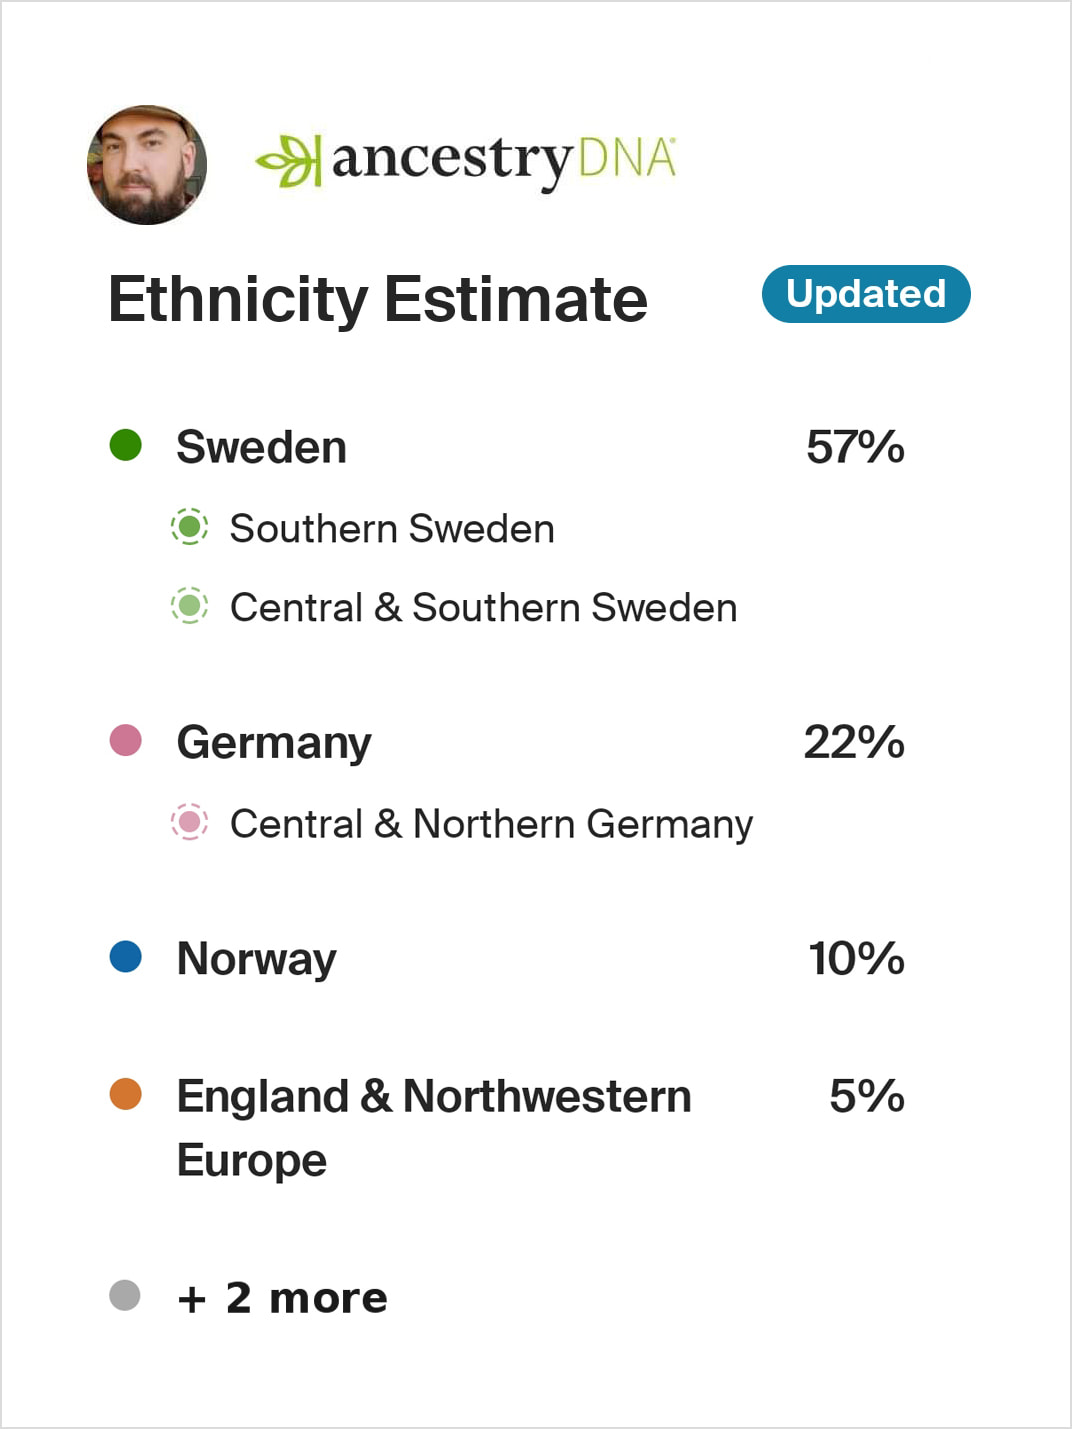Expand the + 2 more regions
This screenshot has width=1072, height=1429.
(x=282, y=1298)
